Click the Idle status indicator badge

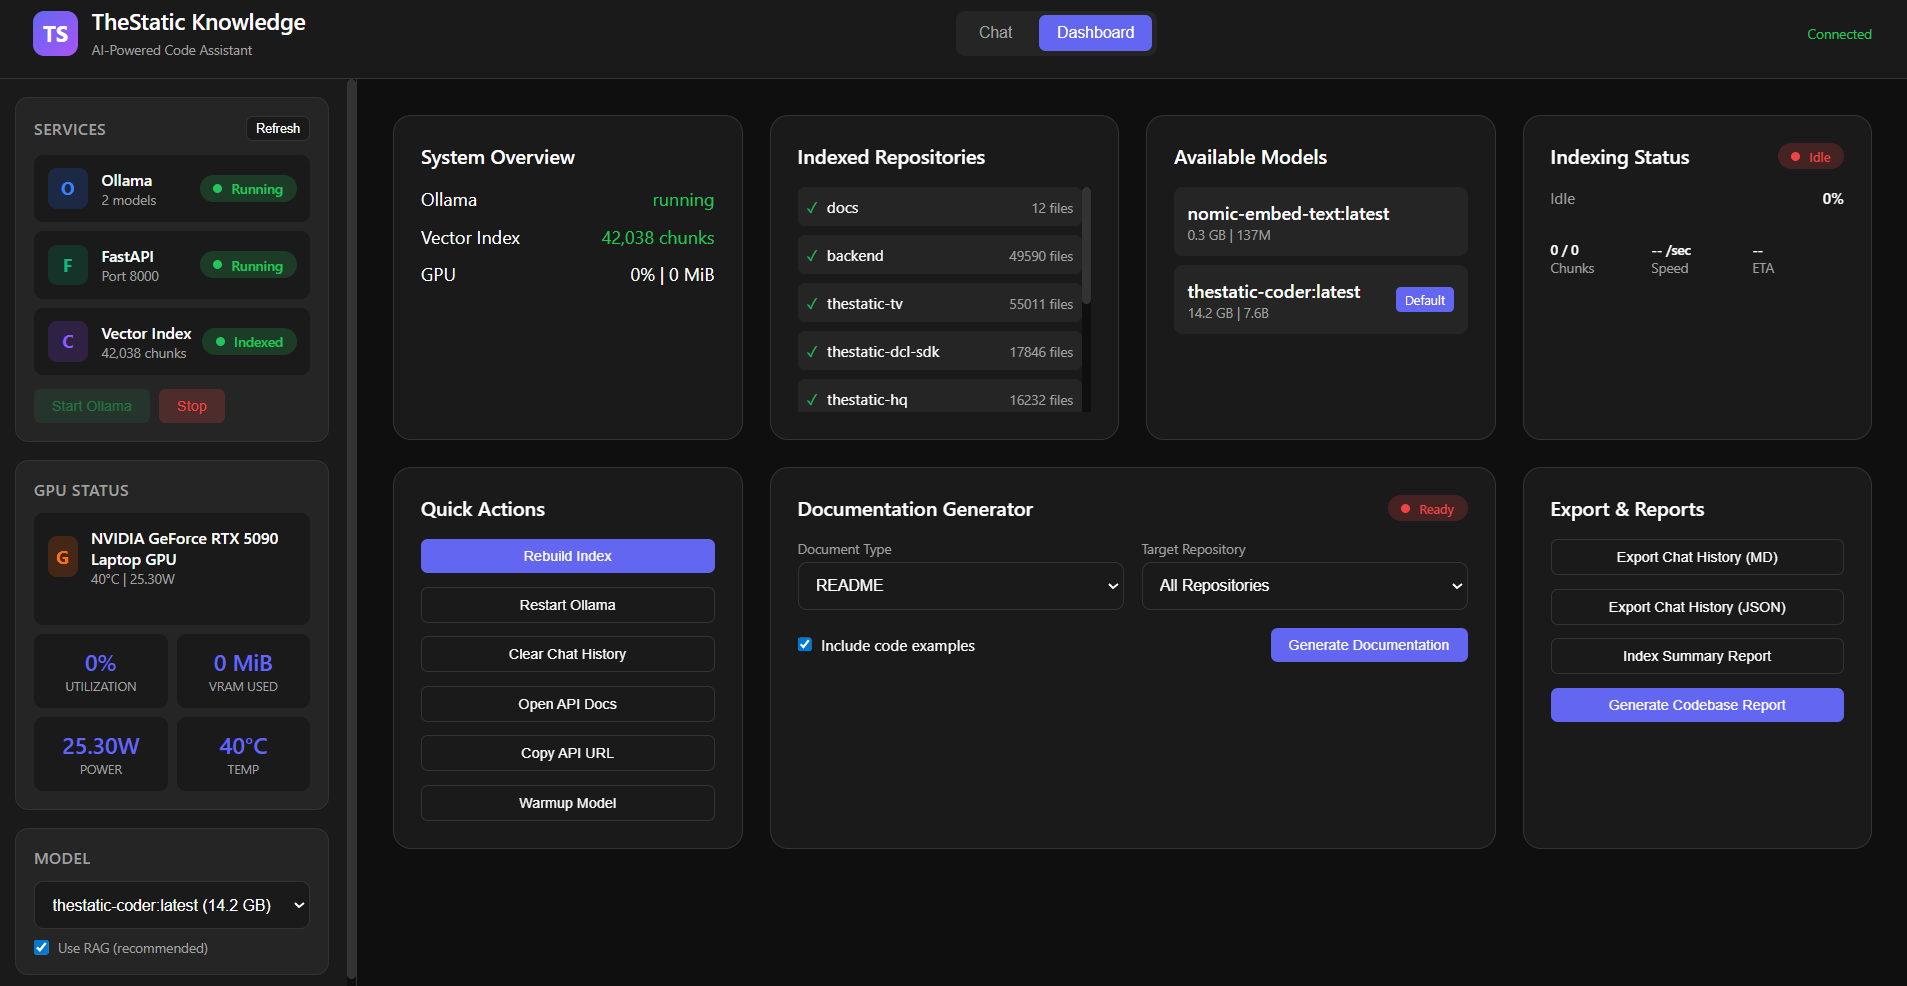pyautogui.click(x=1810, y=157)
